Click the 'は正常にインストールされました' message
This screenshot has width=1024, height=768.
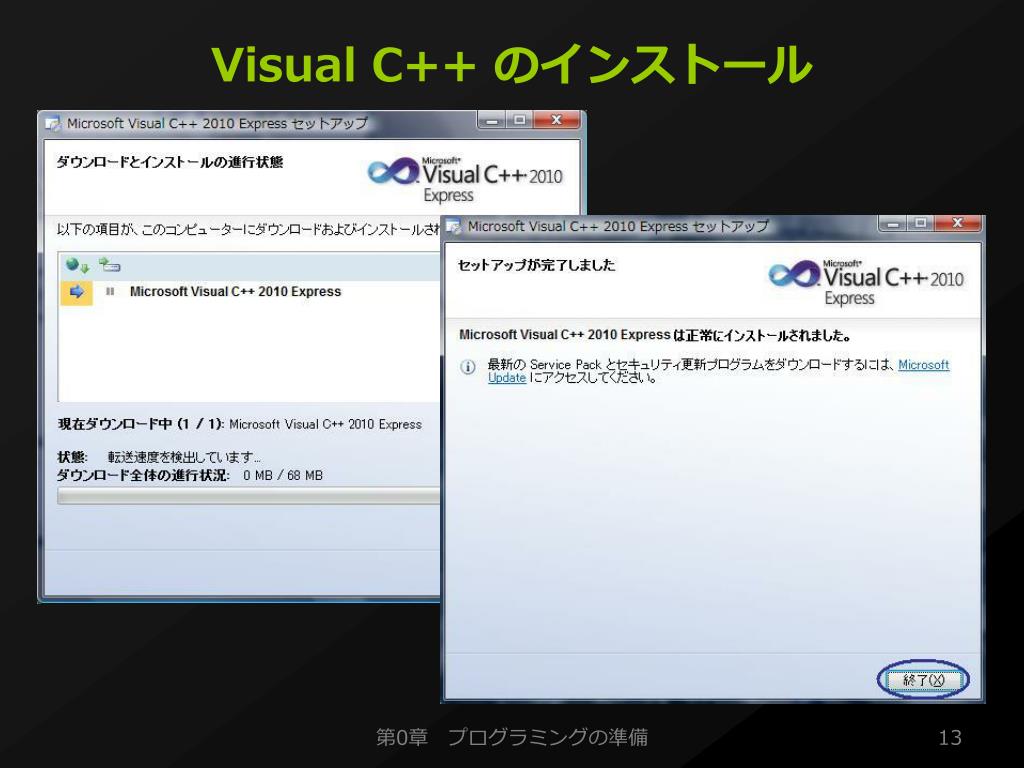coord(761,336)
